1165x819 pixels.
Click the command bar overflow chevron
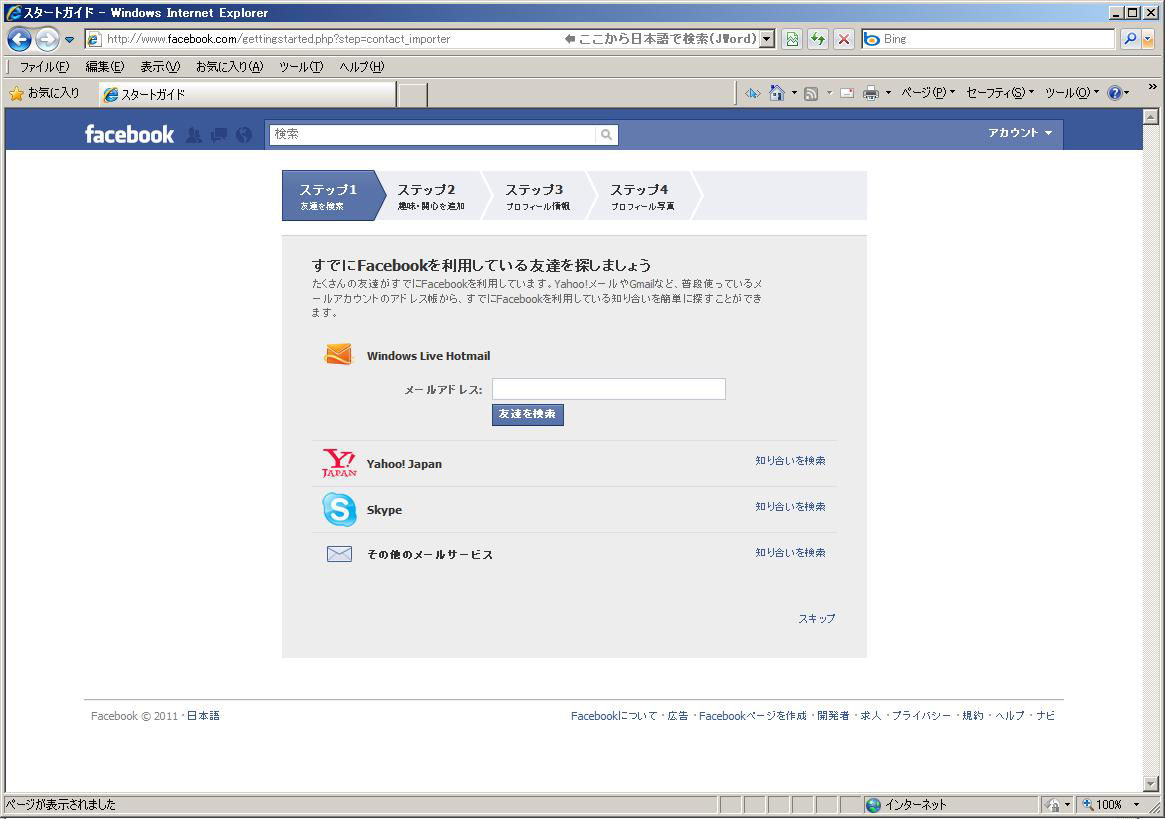[1152, 87]
